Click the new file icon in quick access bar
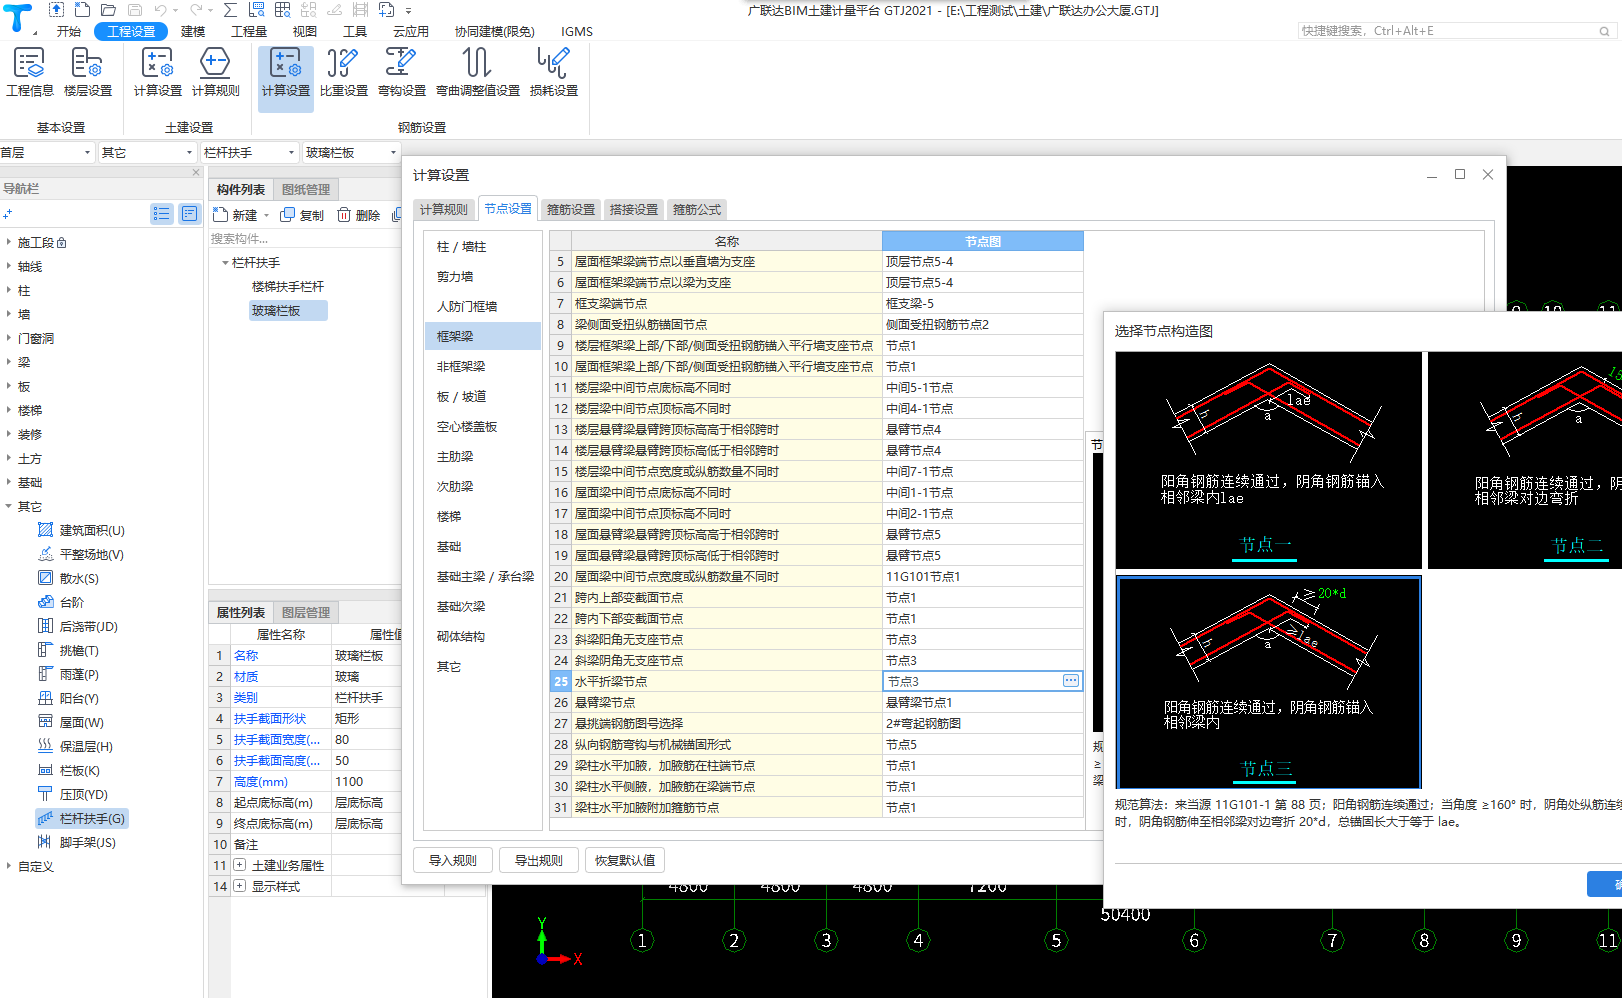This screenshot has width=1622, height=998. point(82,10)
